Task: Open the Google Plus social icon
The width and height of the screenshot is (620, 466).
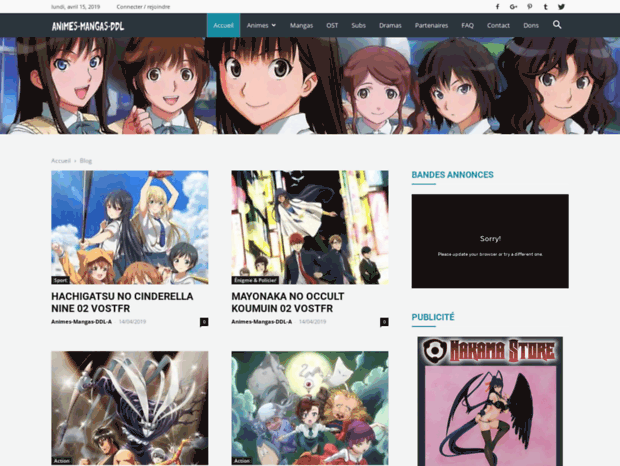Action: click(x=513, y=7)
